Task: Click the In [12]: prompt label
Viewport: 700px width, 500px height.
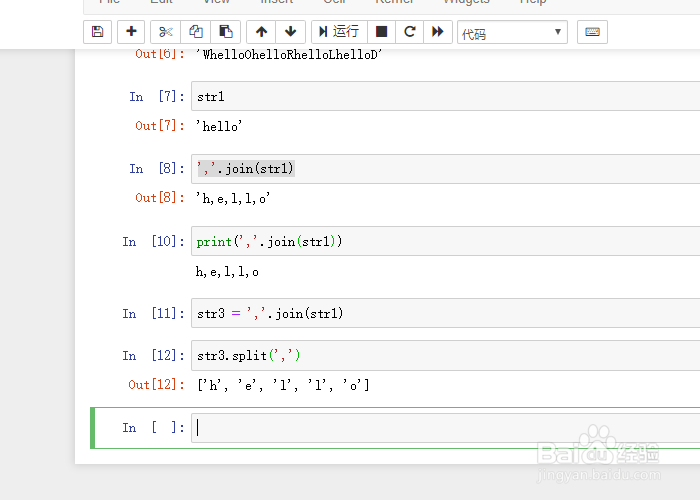Action: coord(154,355)
